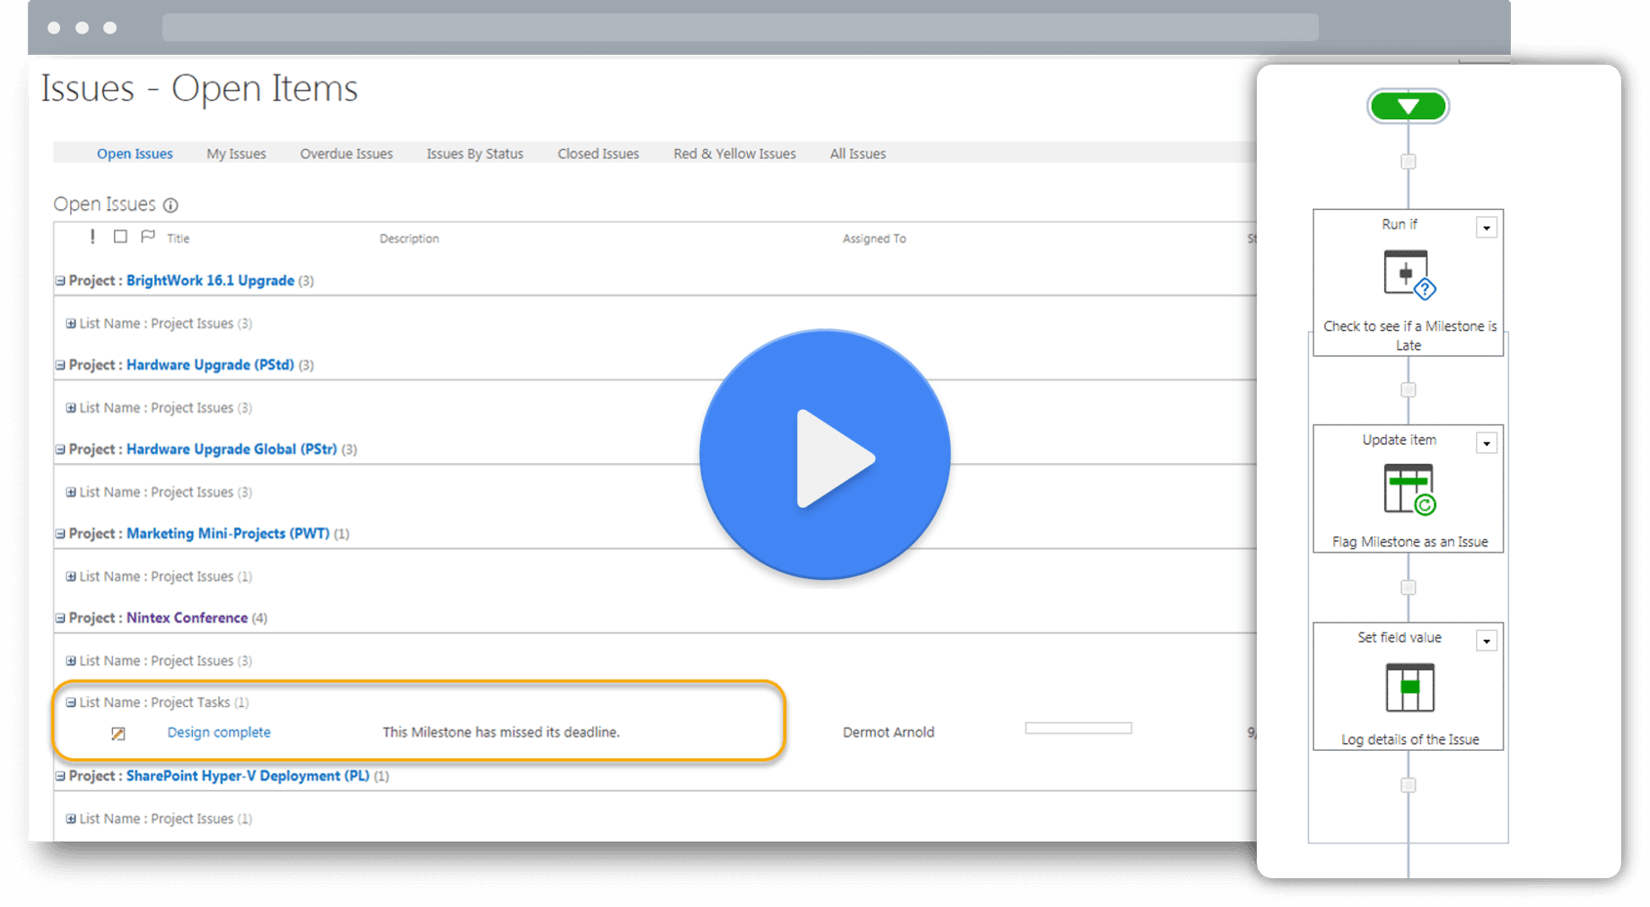Select the Update item action icon
Image resolution: width=1650 pixels, height=907 pixels.
tap(1409, 490)
